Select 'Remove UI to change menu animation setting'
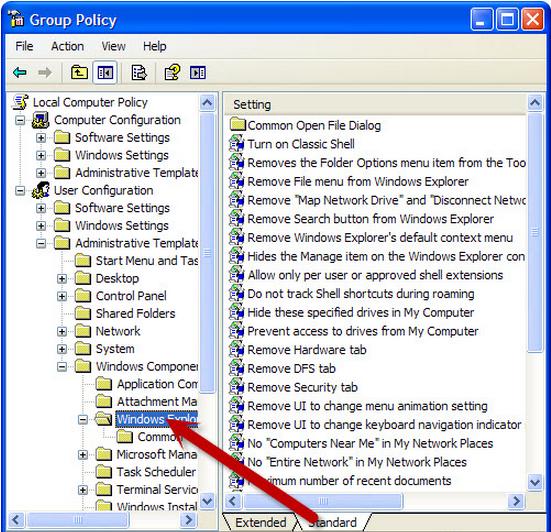 pyautogui.click(x=367, y=406)
